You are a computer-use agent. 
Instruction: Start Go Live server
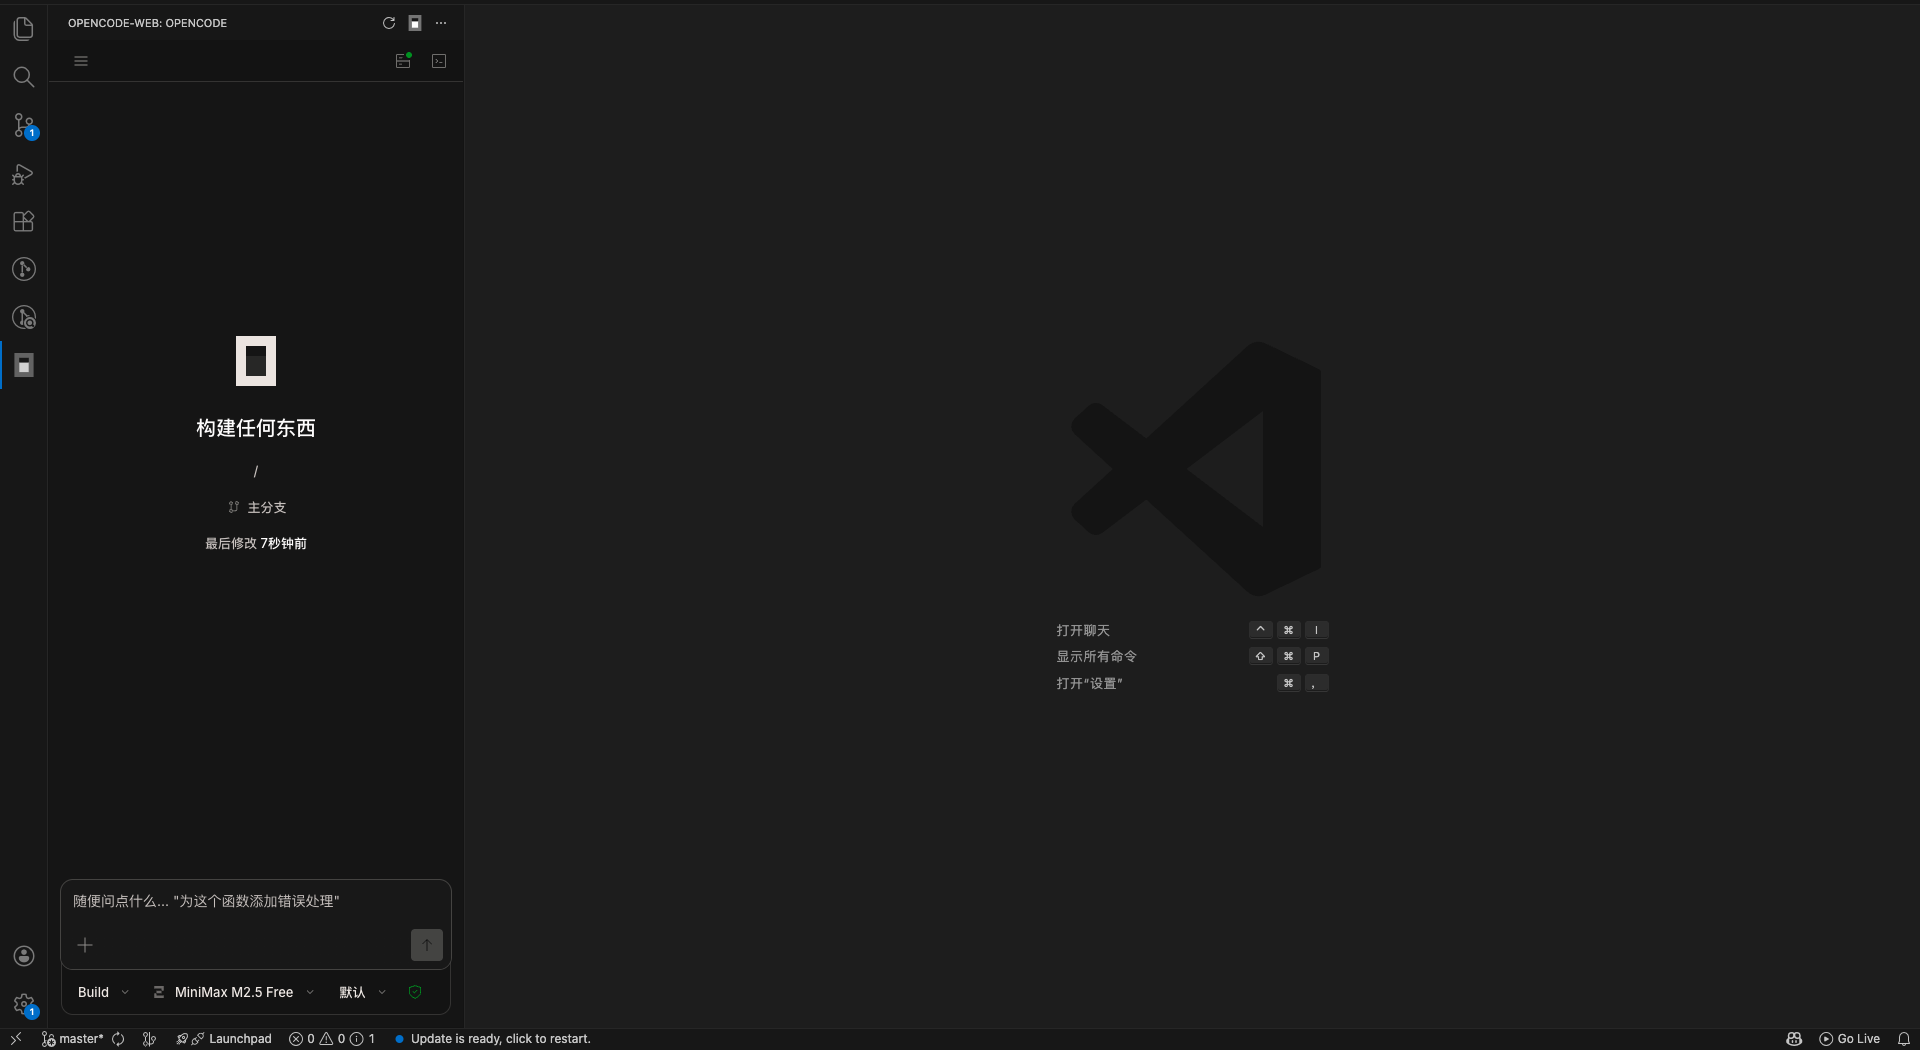click(x=1849, y=1039)
